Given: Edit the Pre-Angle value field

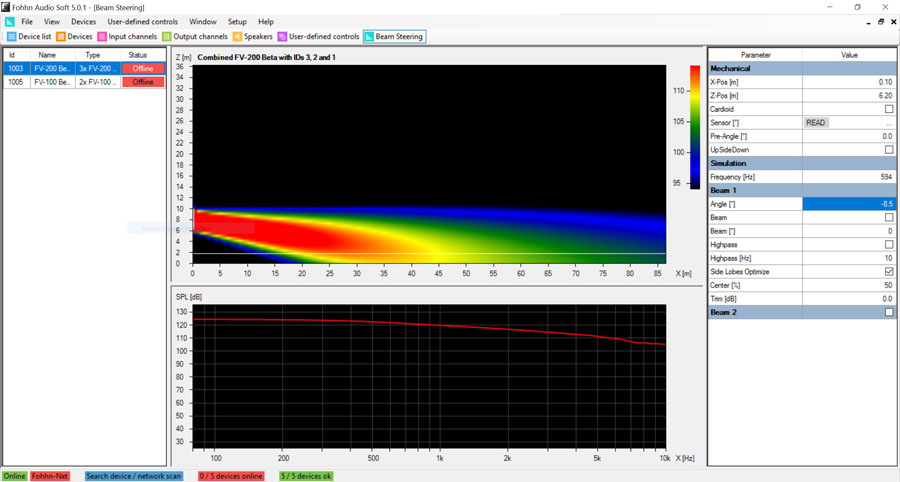Looking at the screenshot, I should point(849,137).
